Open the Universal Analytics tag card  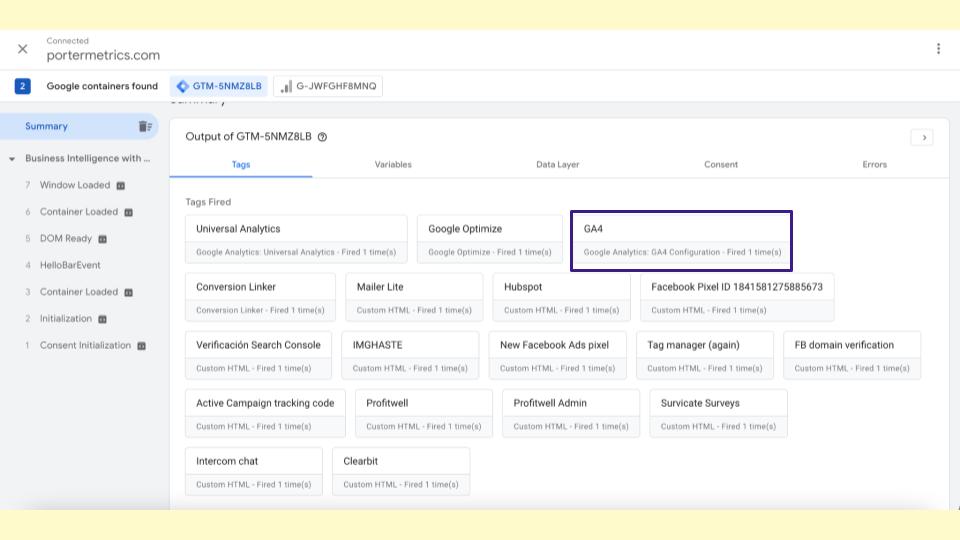pos(296,239)
